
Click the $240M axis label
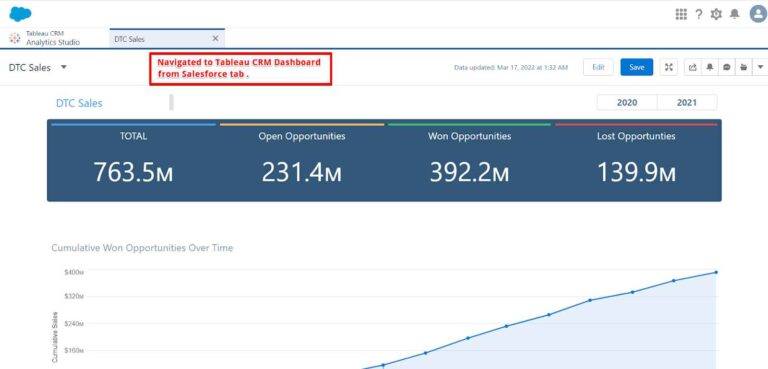[74, 324]
